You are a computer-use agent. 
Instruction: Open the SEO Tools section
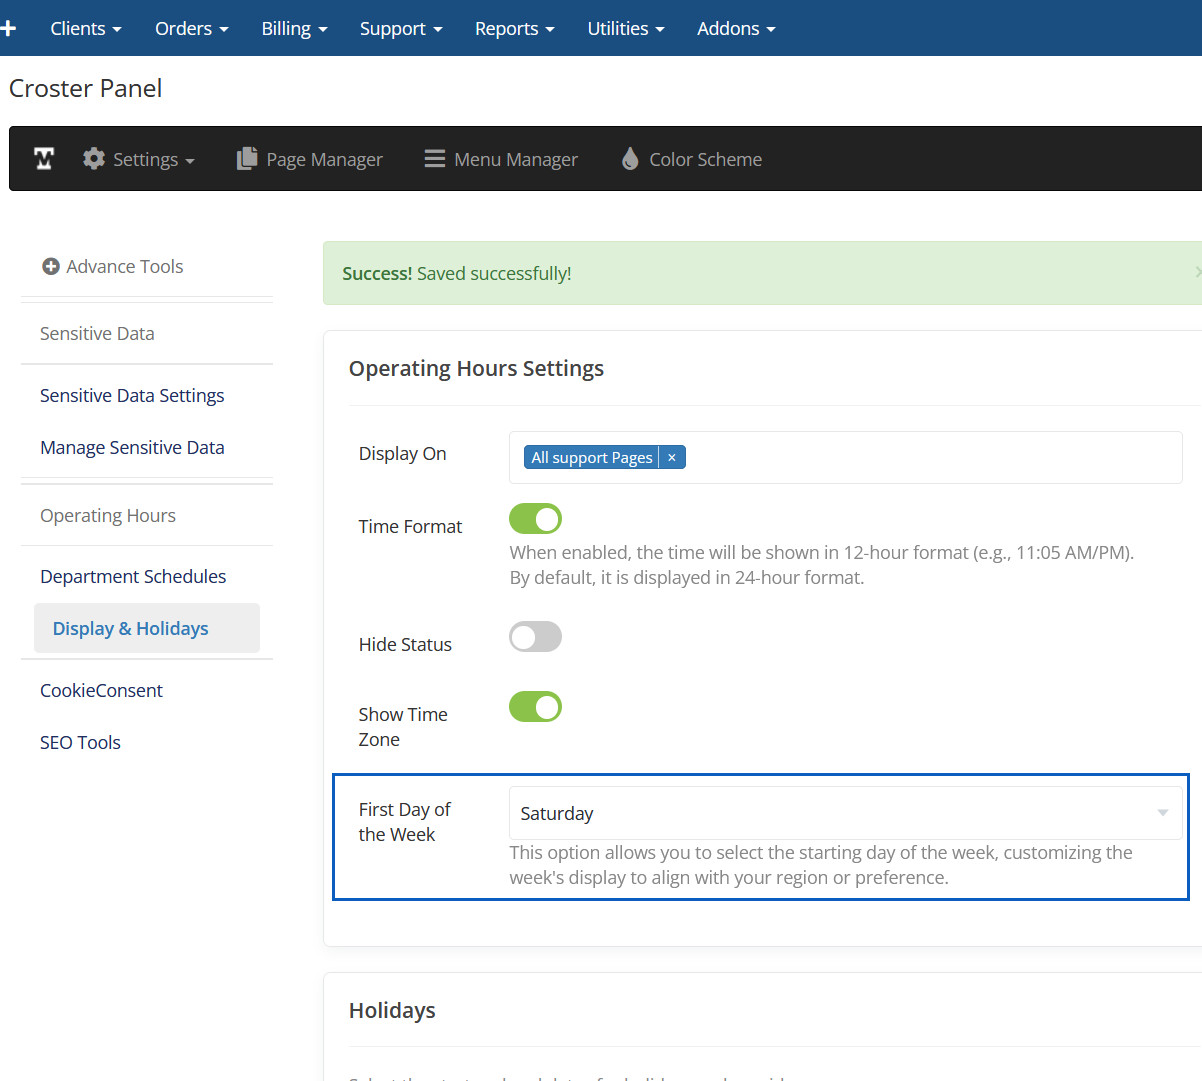pyautogui.click(x=80, y=743)
